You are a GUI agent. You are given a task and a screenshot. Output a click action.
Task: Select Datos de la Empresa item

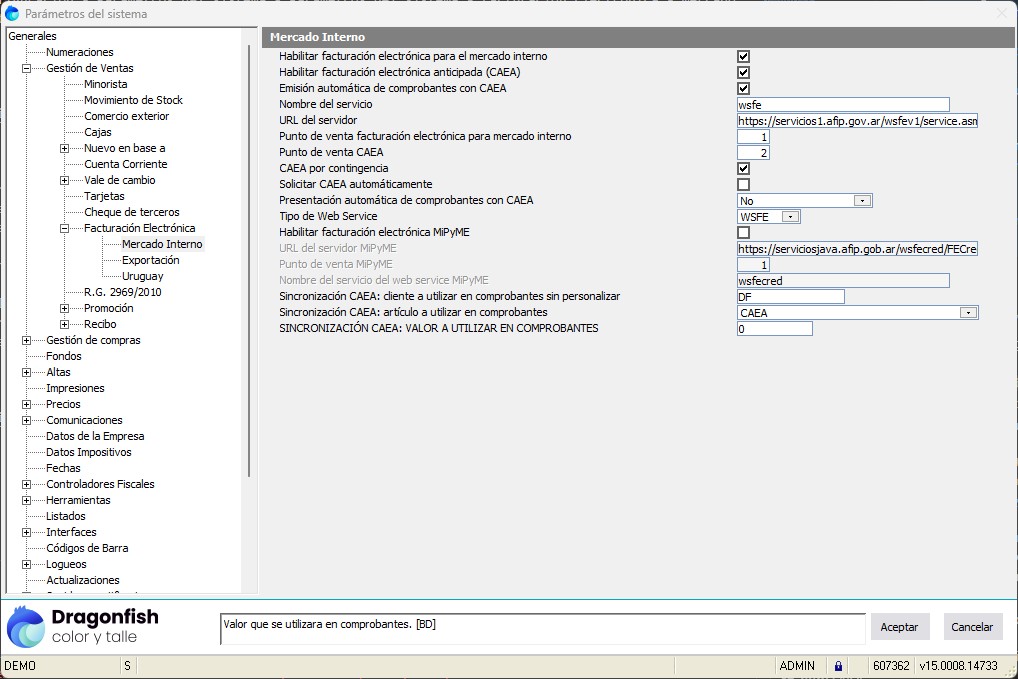95,436
